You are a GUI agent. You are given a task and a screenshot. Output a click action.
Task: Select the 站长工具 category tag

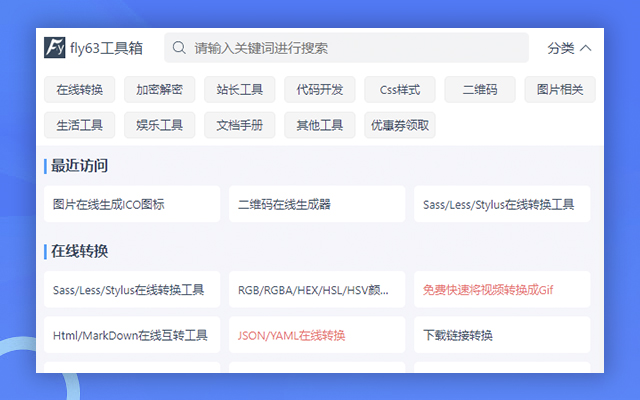pyautogui.click(x=240, y=89)
